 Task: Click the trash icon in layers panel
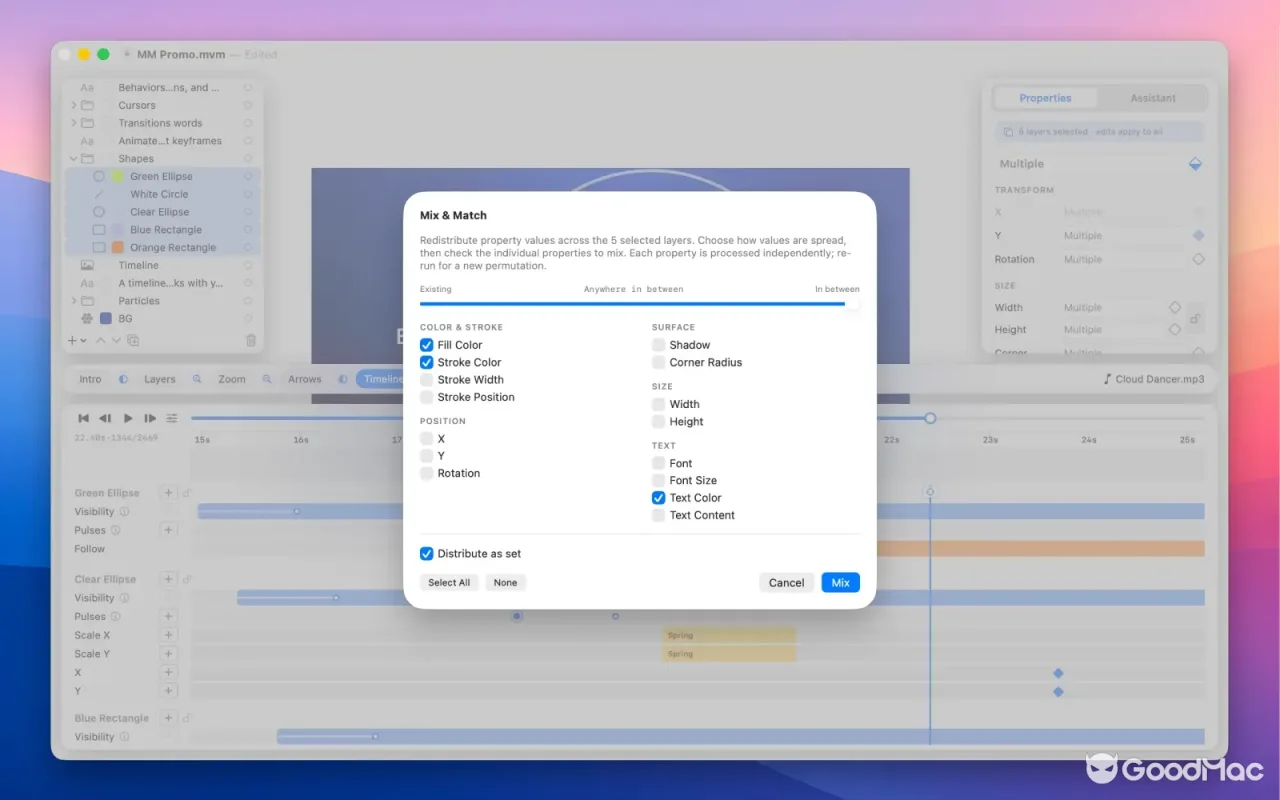tap(251, 340)
